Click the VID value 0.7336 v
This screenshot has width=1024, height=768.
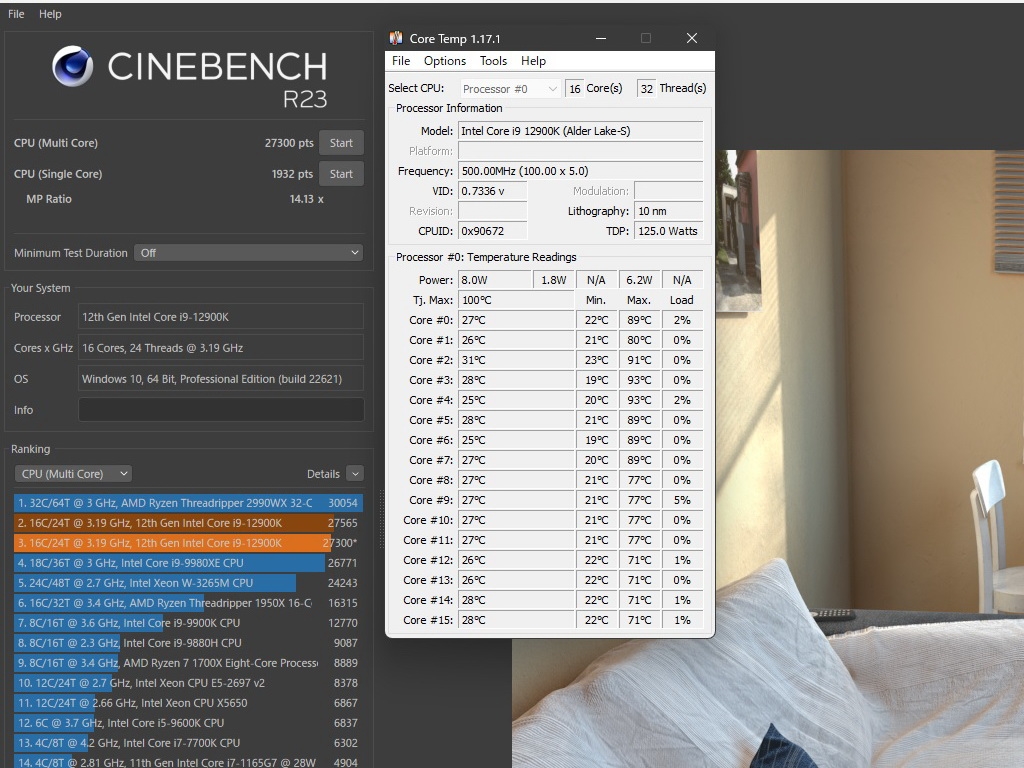[492, 191]
